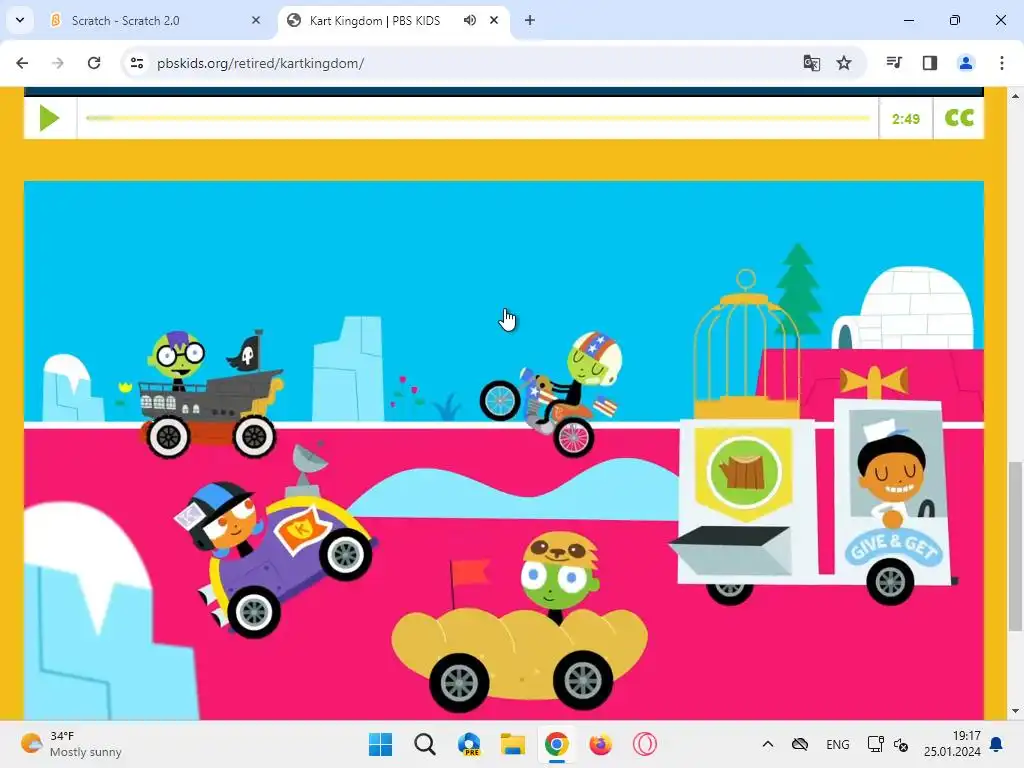Open the Chrome profile avatar
The height and width of the screenshot is (768, 1024).
coord(965,63)
